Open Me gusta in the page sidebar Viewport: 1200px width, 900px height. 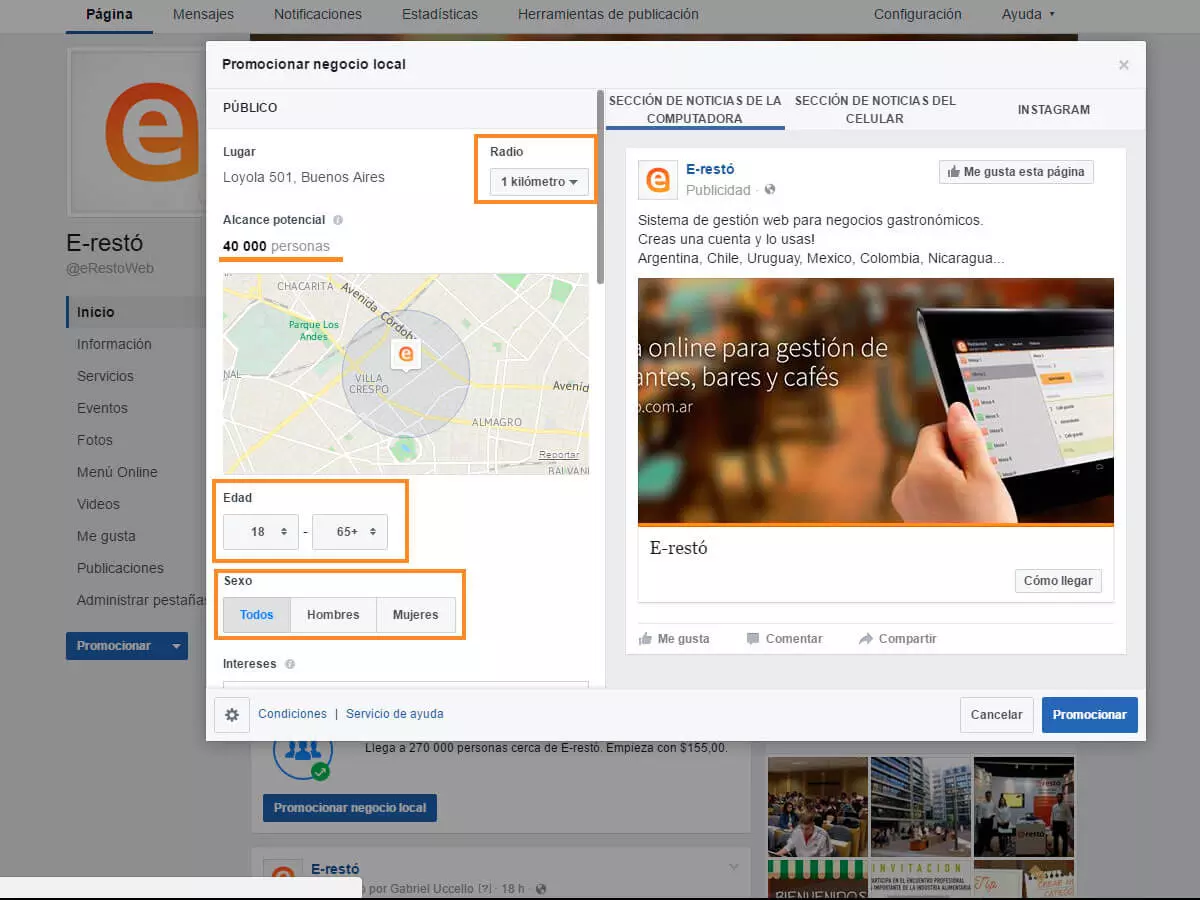coord(106,536)
